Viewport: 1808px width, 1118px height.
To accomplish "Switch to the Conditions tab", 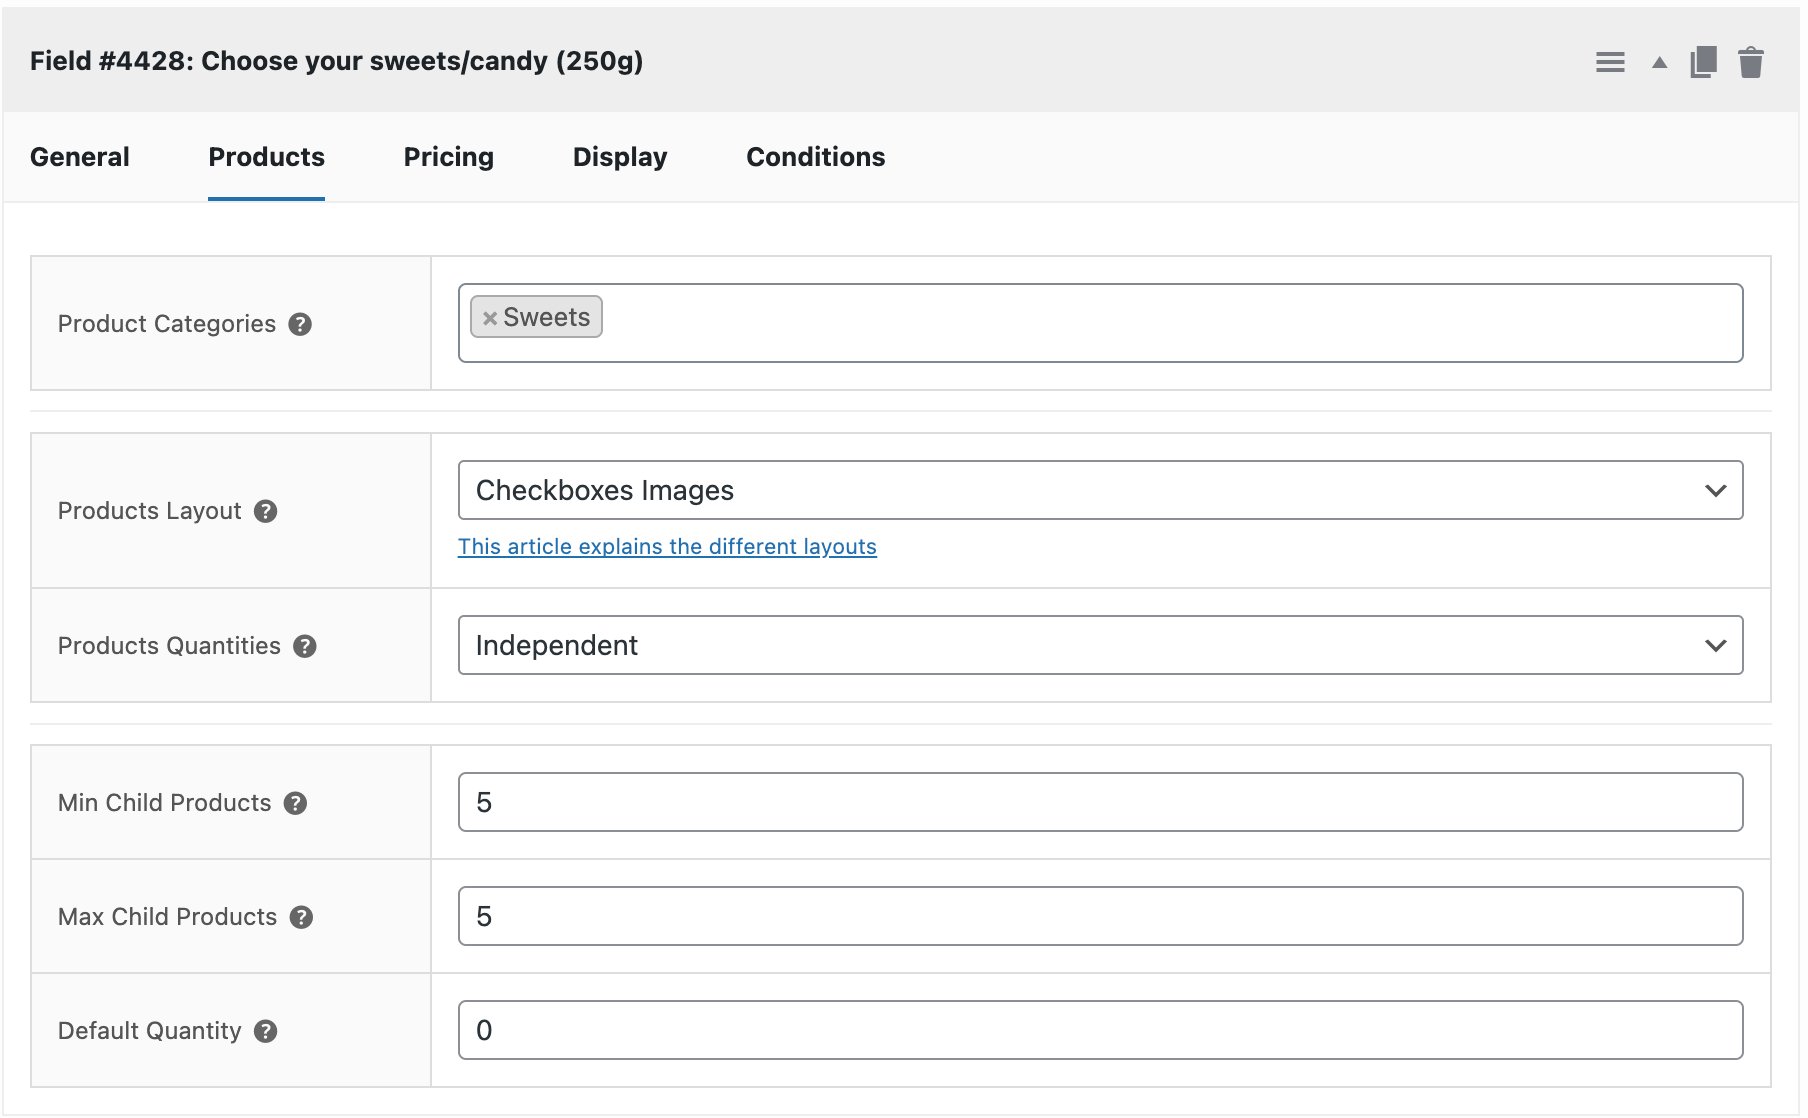I will click(x=815, y=157).
